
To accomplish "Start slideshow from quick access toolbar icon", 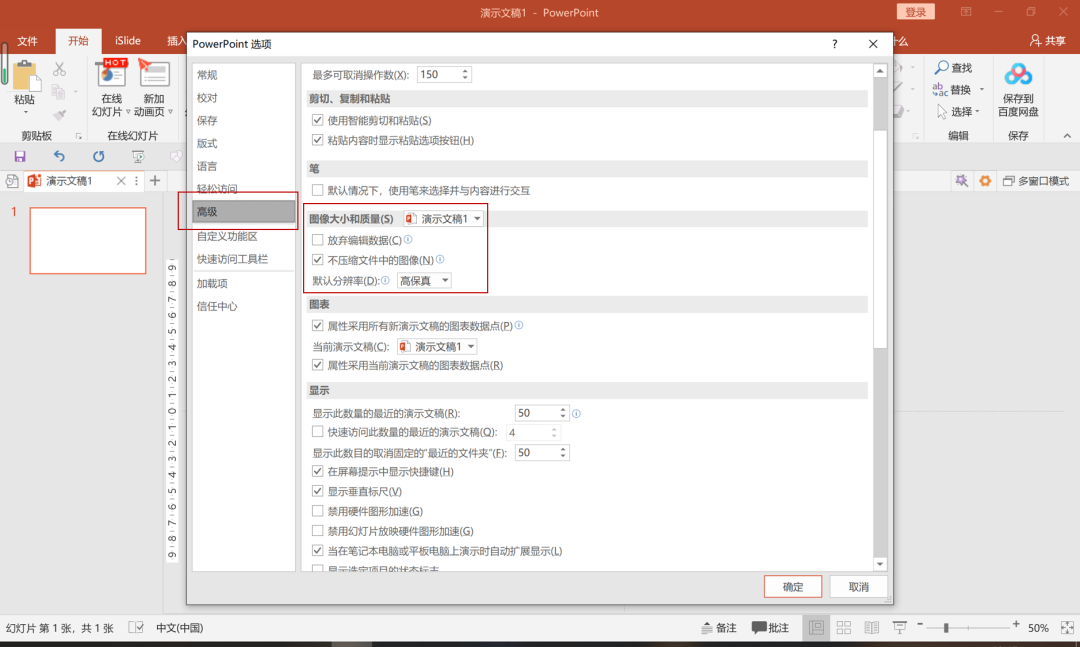I will click(x=138, y=157).
